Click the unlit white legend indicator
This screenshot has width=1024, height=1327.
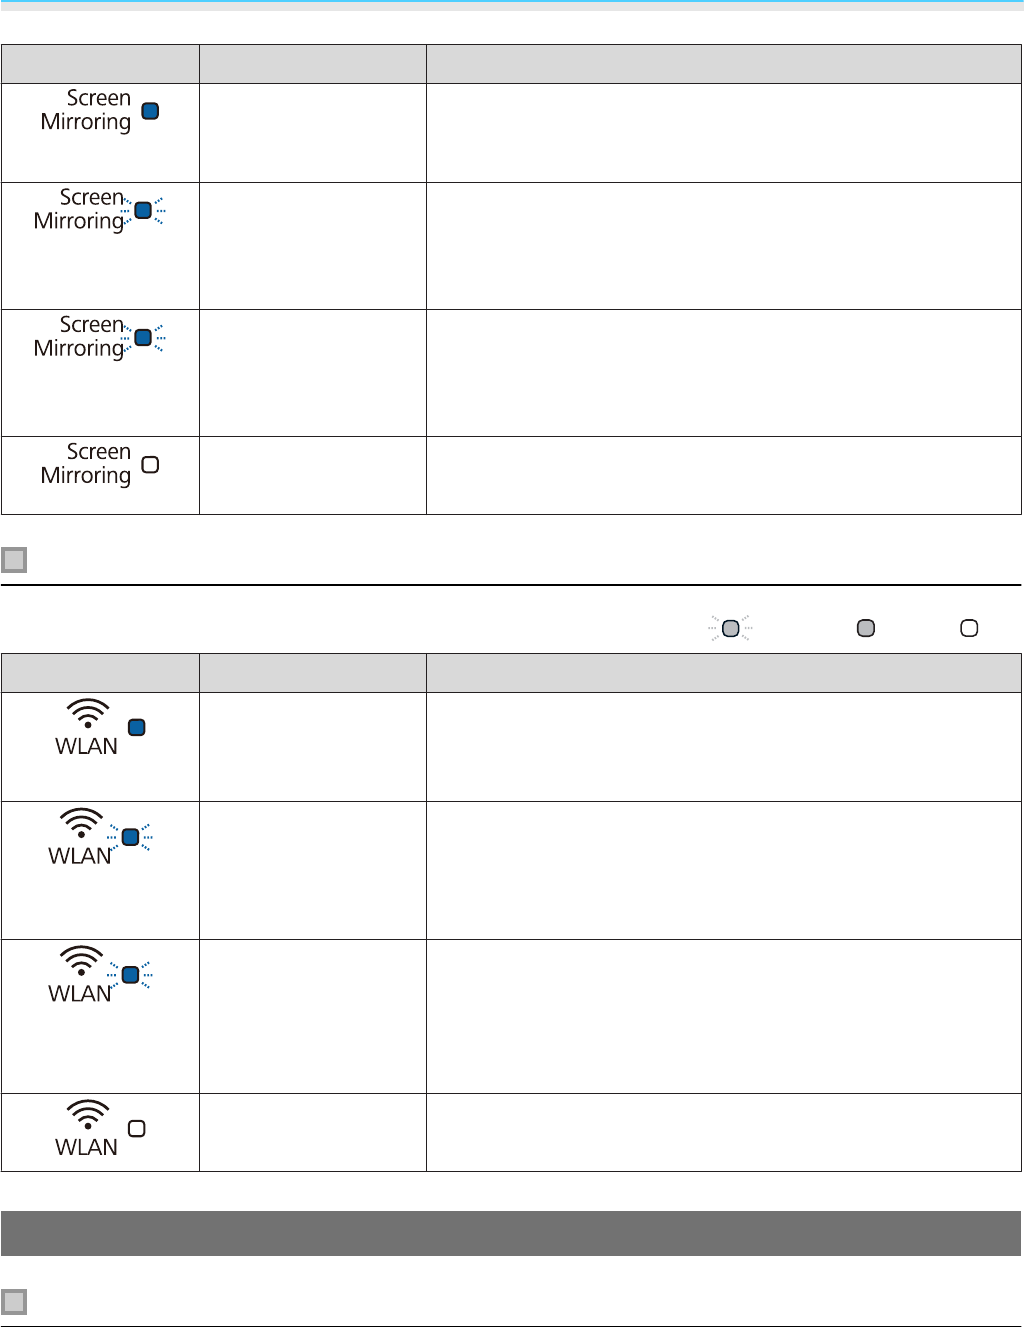pyautogui.click(x=969, y=628)
